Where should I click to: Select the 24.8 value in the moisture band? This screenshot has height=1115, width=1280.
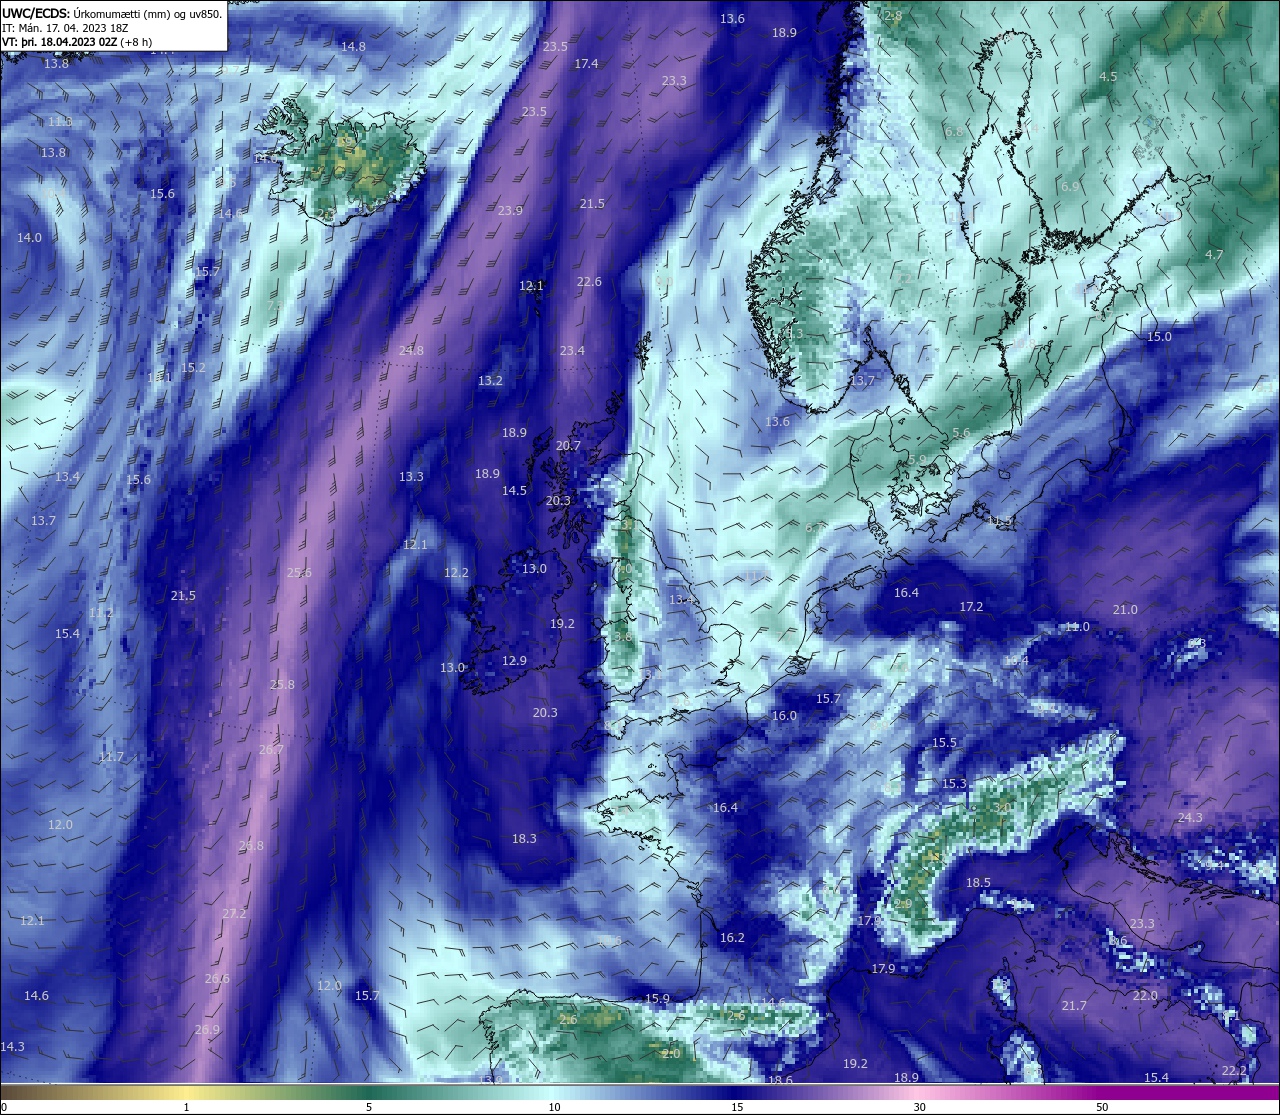(411, 350)
